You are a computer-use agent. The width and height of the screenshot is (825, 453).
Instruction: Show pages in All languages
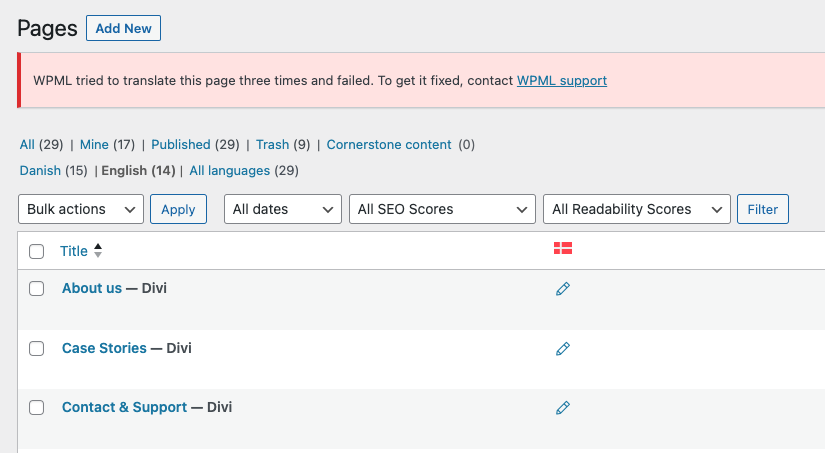pyautogui.click(x=229, y=170)
